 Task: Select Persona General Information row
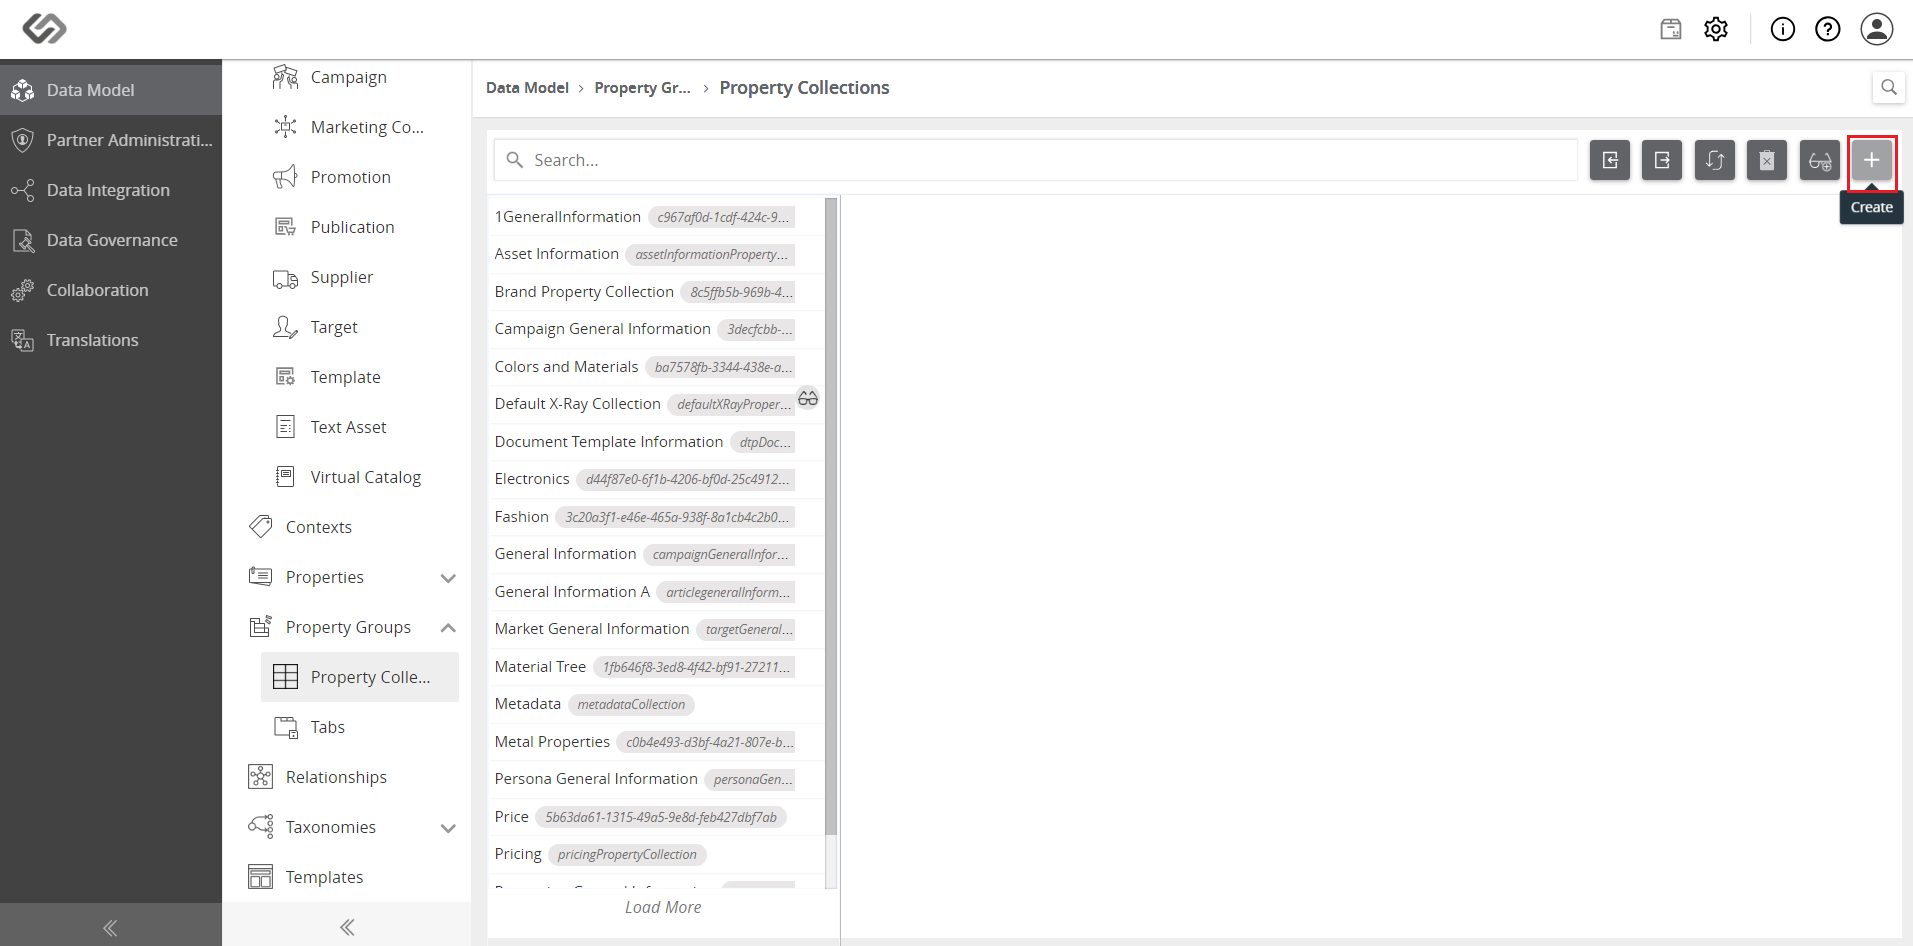point(656,779)
